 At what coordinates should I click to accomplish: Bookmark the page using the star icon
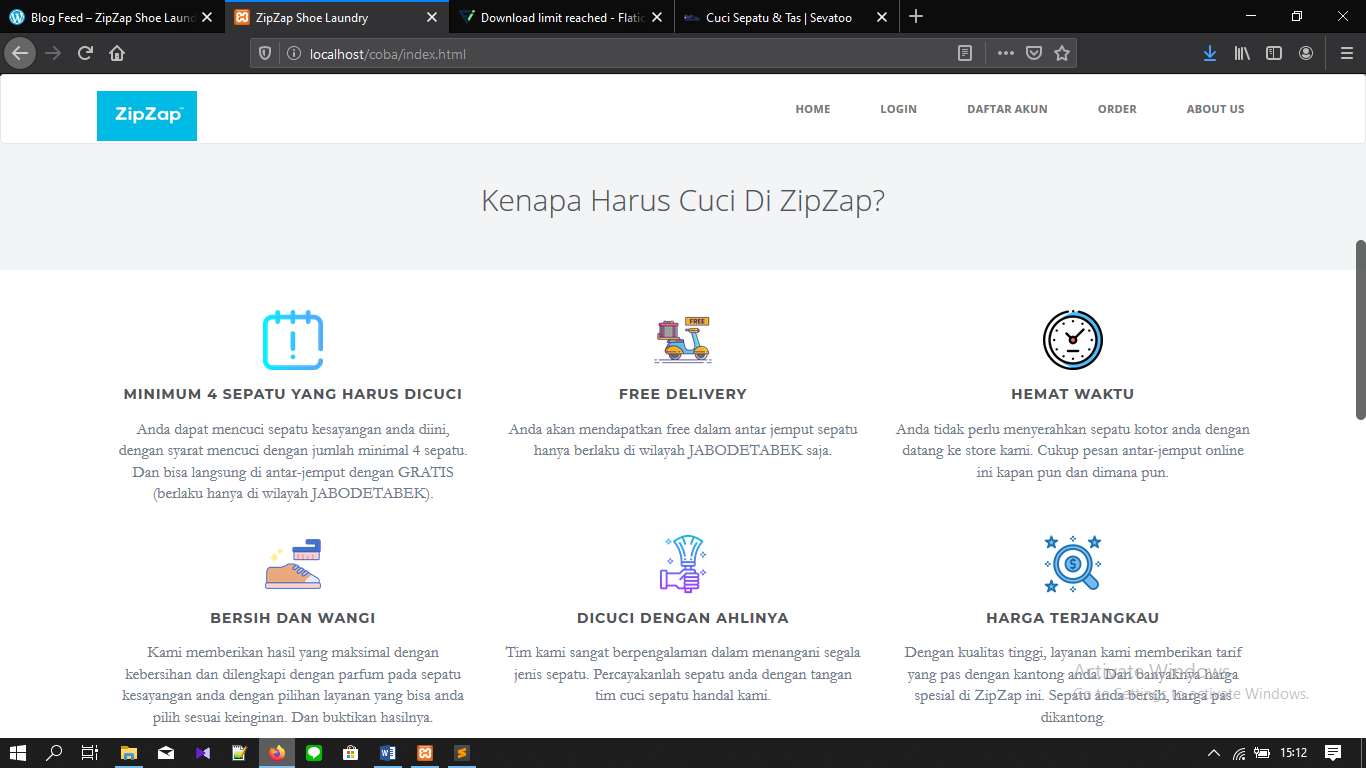coord(1063,52)
